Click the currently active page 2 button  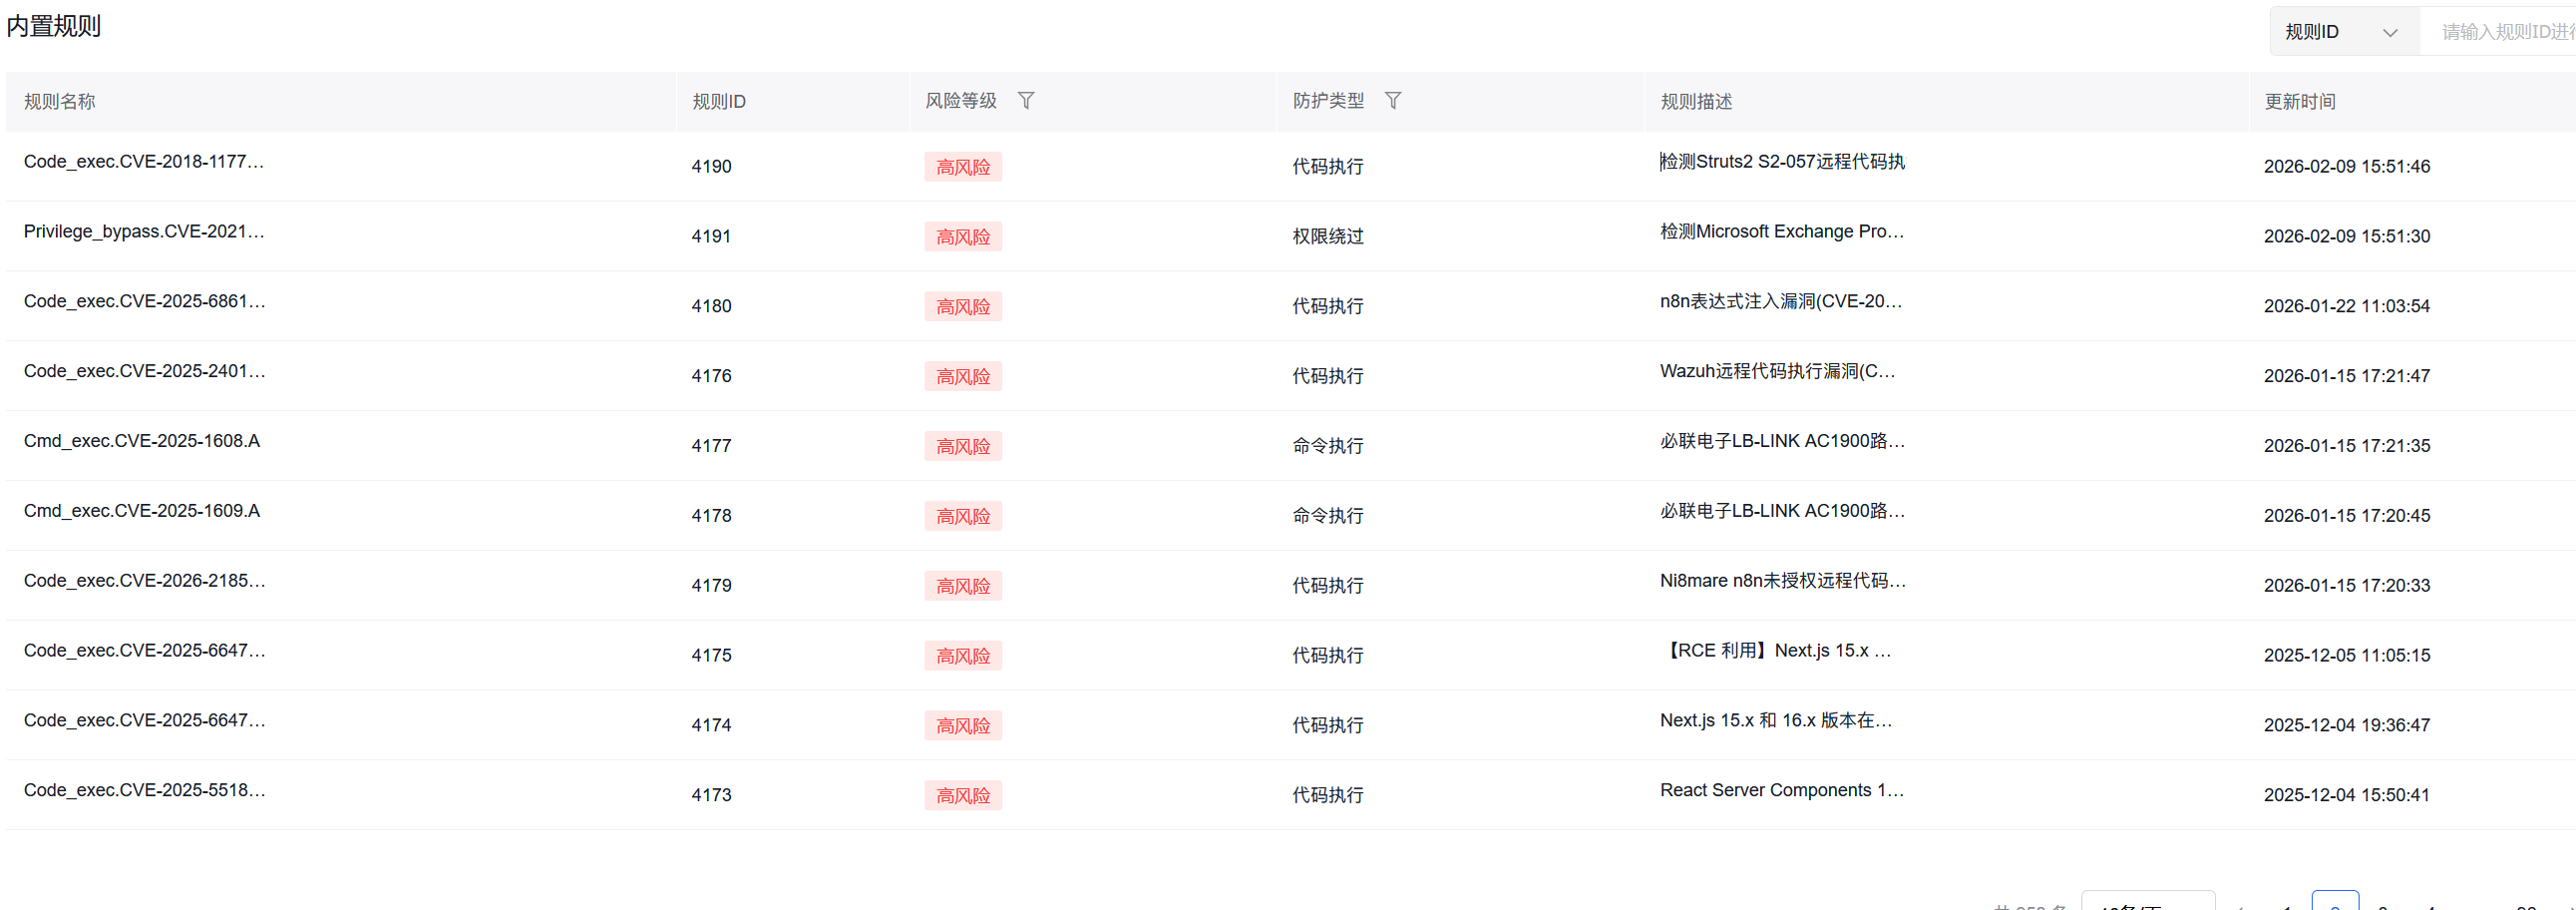(x=2336, y=905)
